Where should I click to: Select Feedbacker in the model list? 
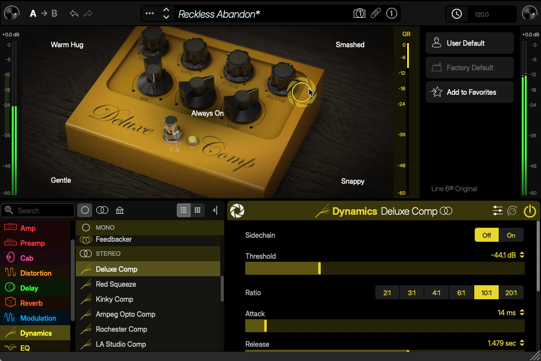[x=148, y=240]
